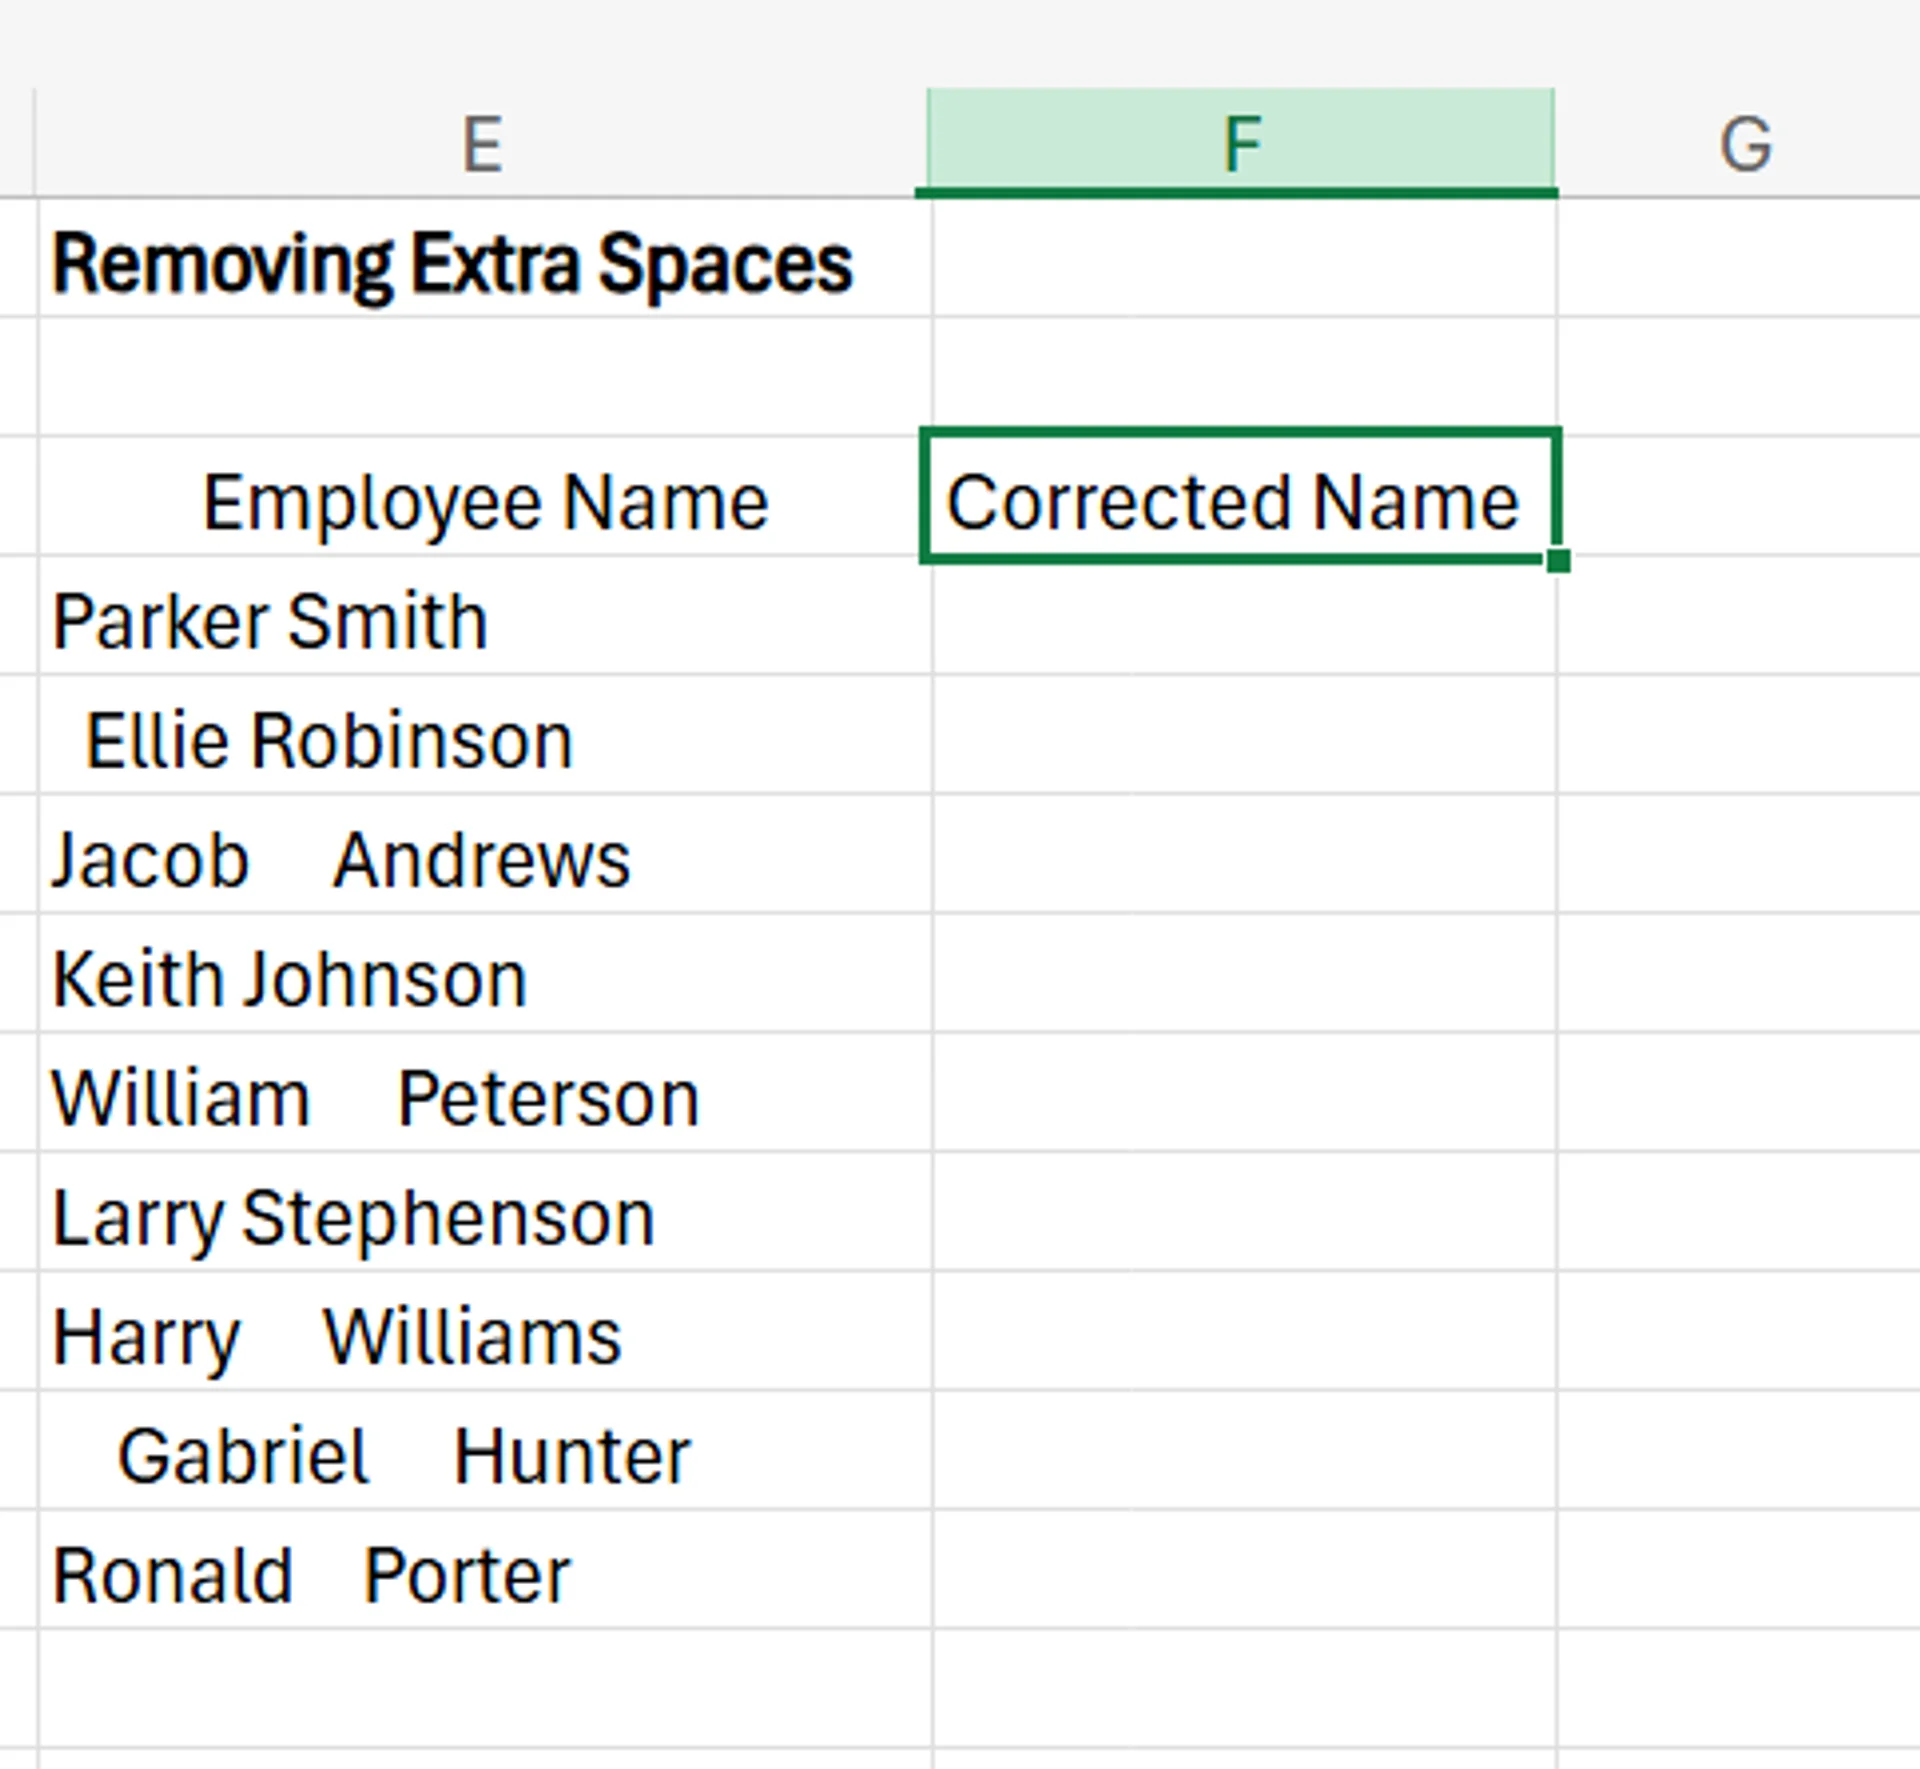This screenshot has height=1769, width=1920.
Task: Click the cell containing Parker Smith
Action: [480, 620]
